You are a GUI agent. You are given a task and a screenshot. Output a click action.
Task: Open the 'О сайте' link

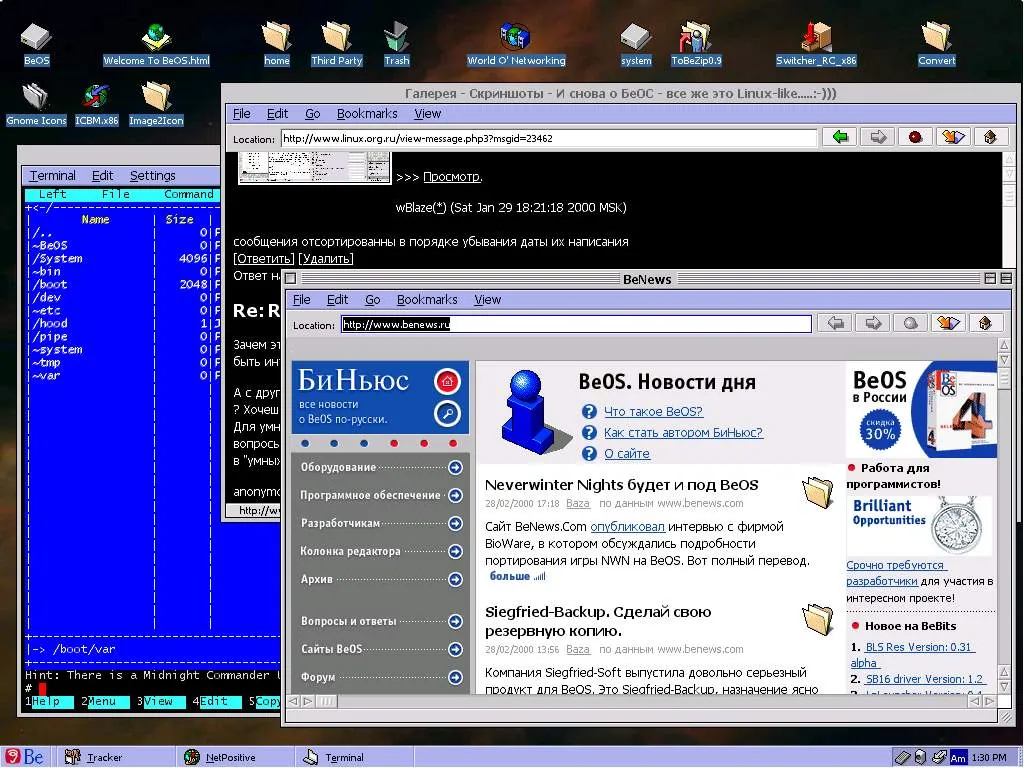tap(627, 453)
